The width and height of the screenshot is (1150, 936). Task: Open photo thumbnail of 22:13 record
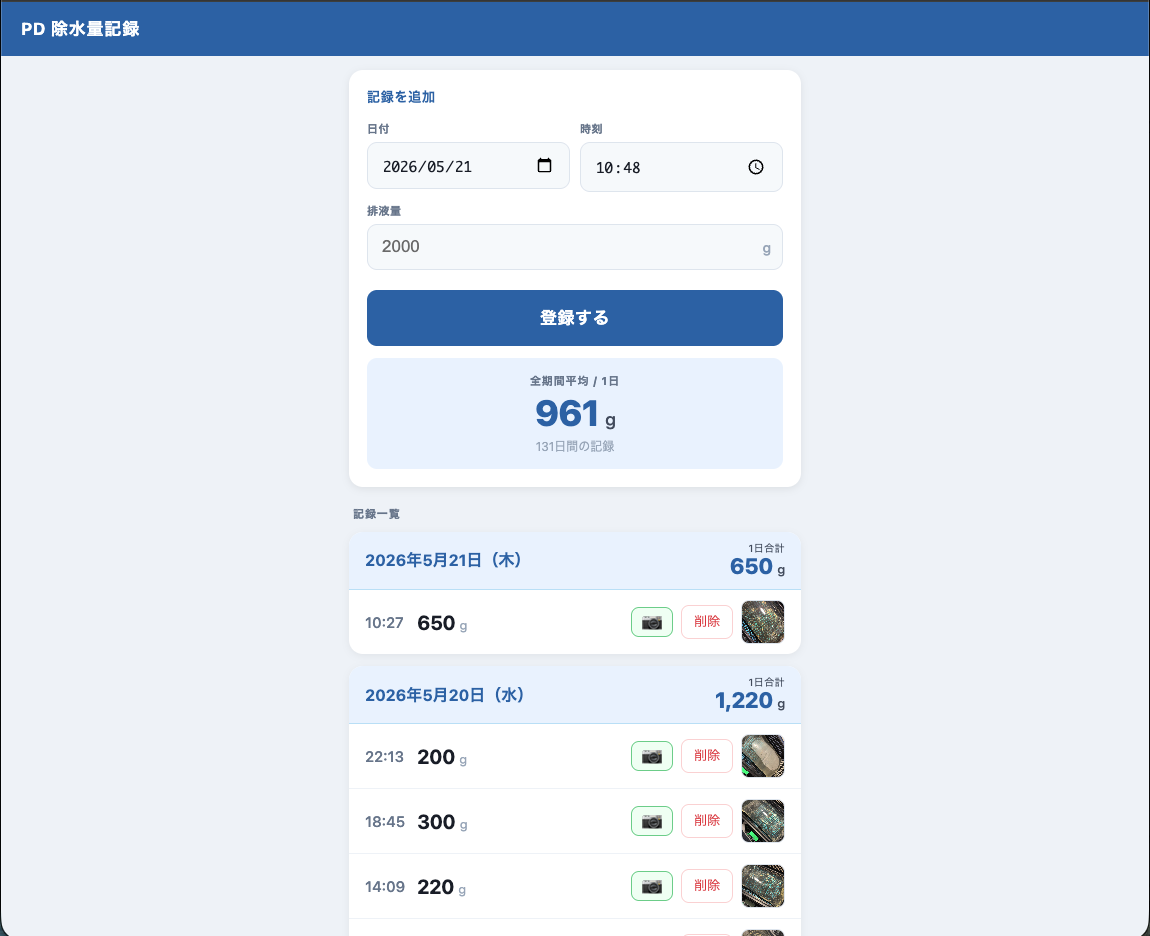tap(763, 756)
